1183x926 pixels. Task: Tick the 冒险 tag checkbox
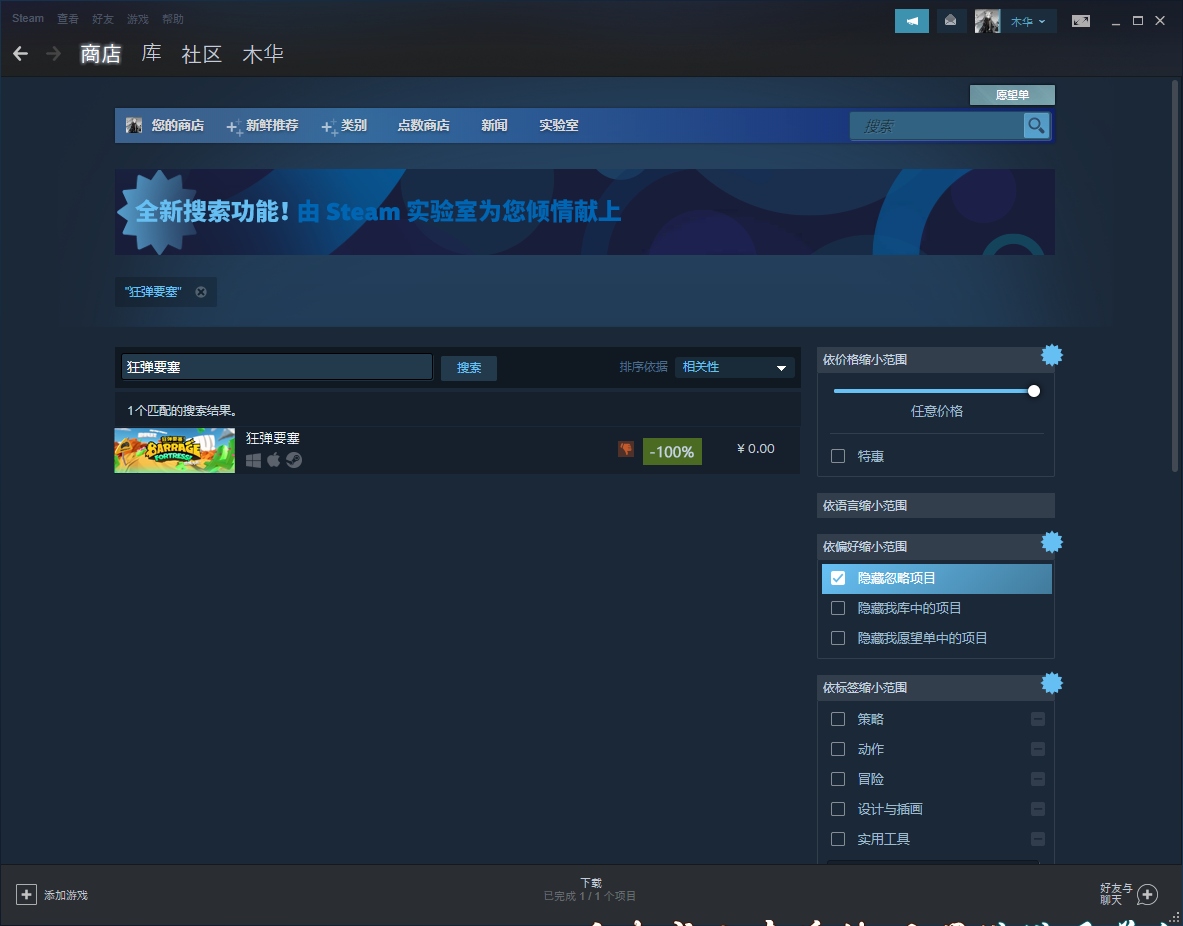837,779
